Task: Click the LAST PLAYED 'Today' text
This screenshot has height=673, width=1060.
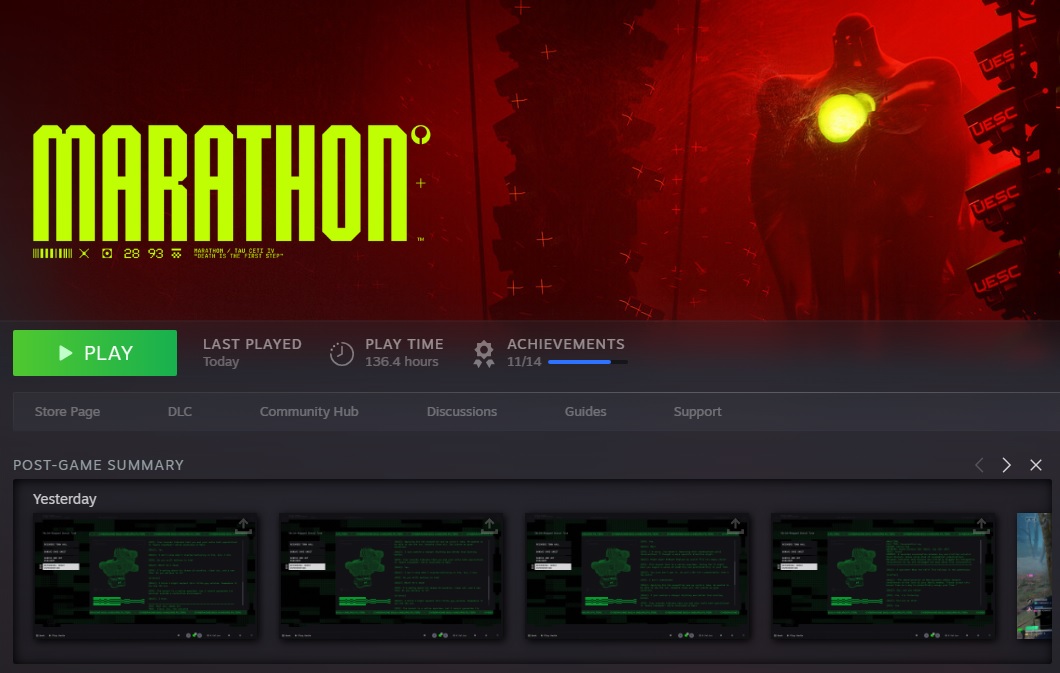Action: [221, 362]
